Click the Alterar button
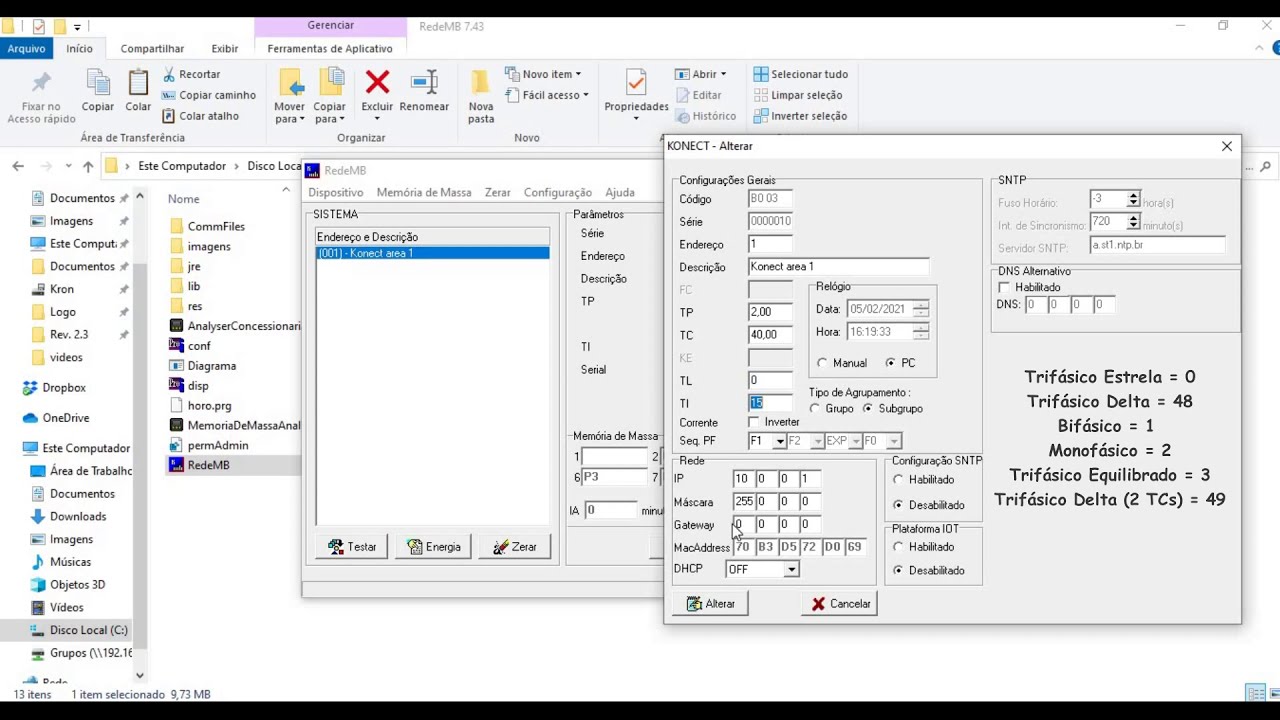The image size is (1280, 720). coord(711,604)
